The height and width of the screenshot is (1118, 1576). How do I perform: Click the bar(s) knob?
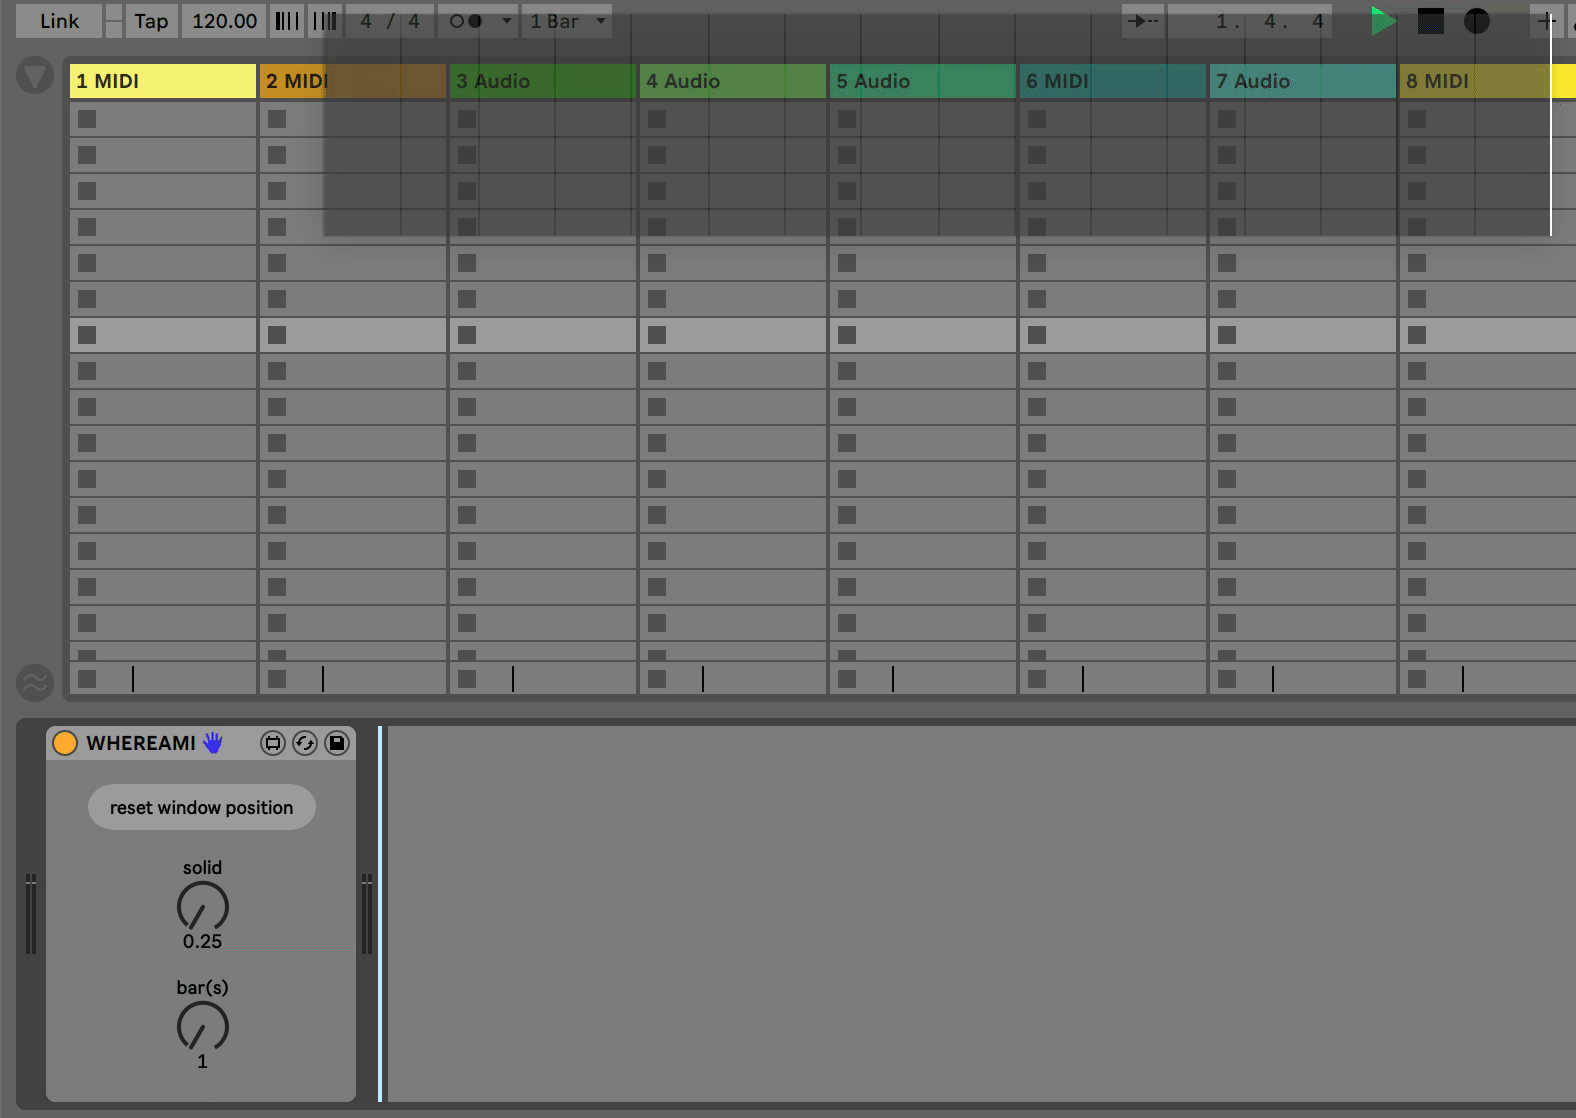(203, 1026)
